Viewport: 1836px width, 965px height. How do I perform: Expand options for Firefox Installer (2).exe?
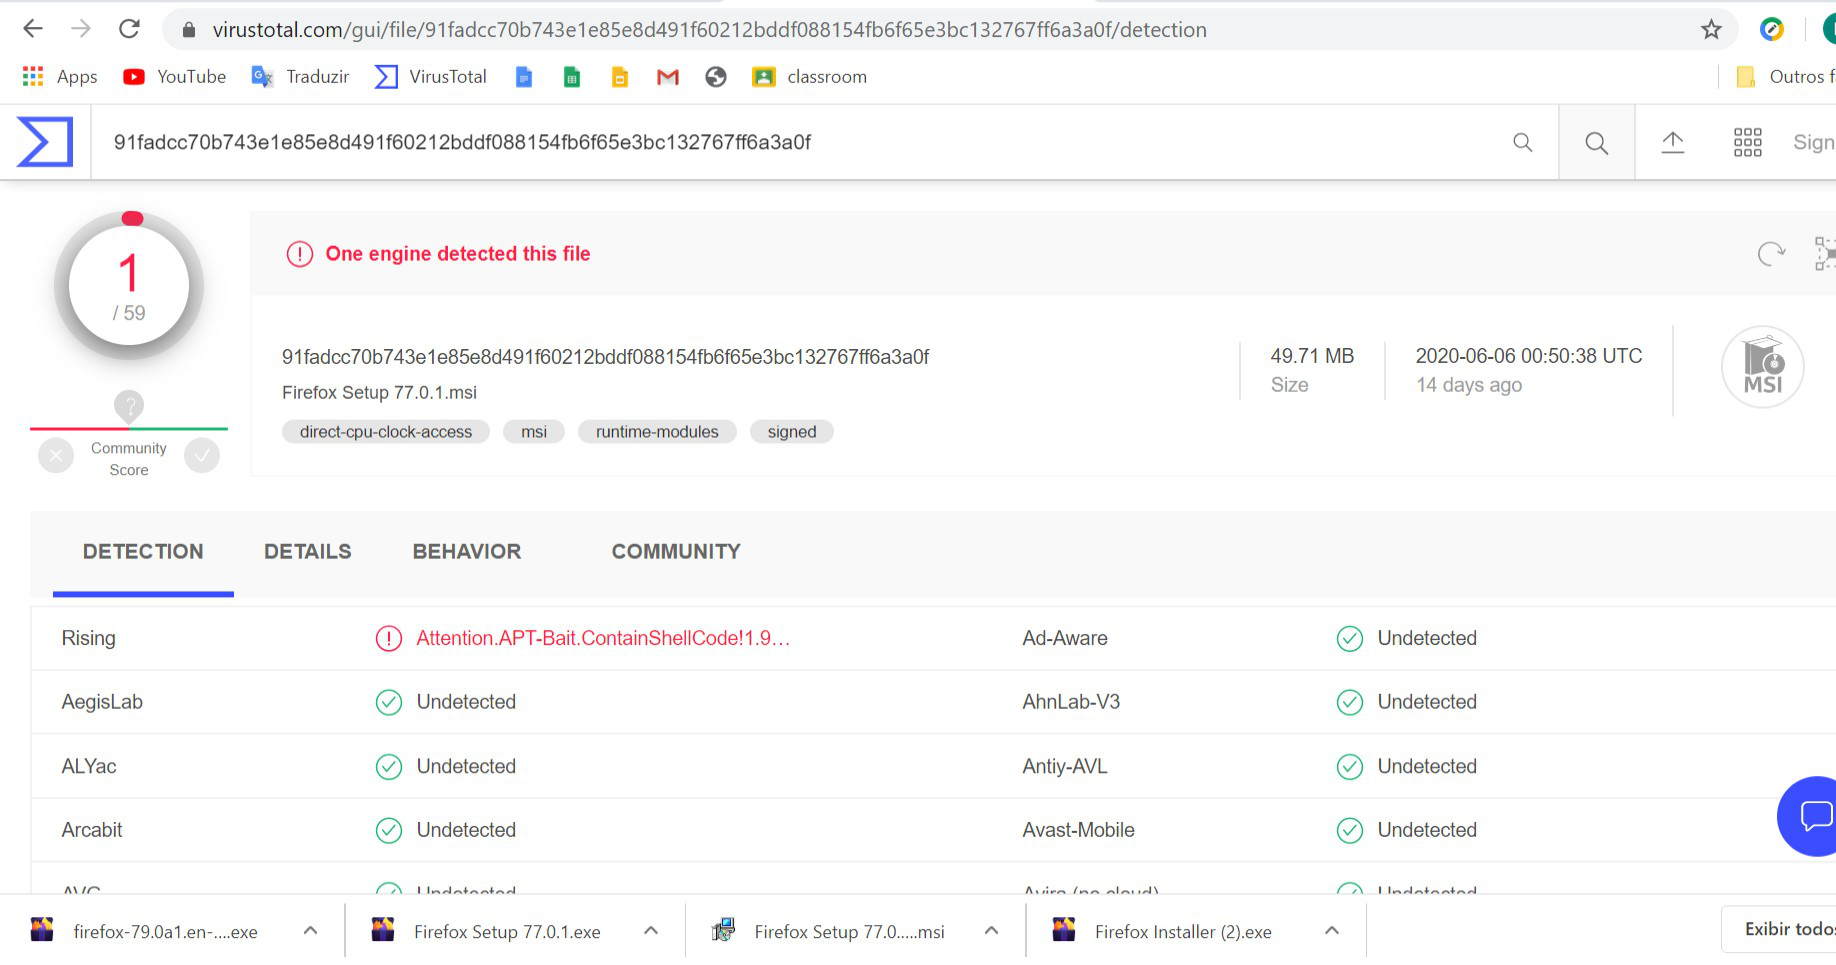pos(1332,931)
